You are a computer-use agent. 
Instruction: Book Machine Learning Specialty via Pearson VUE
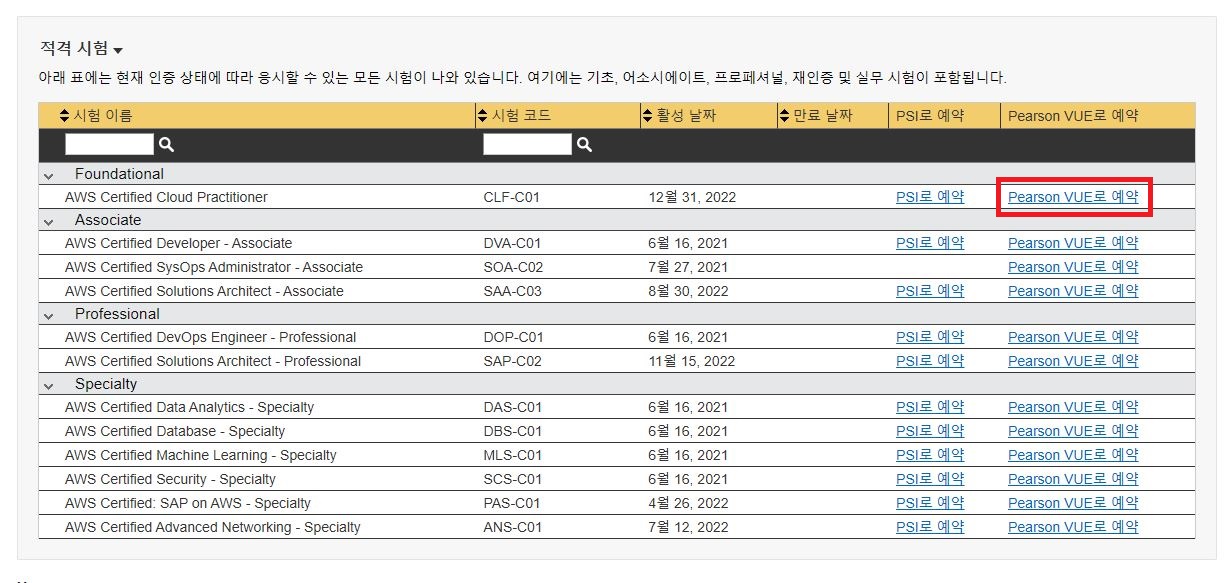tap(1073, 455)
